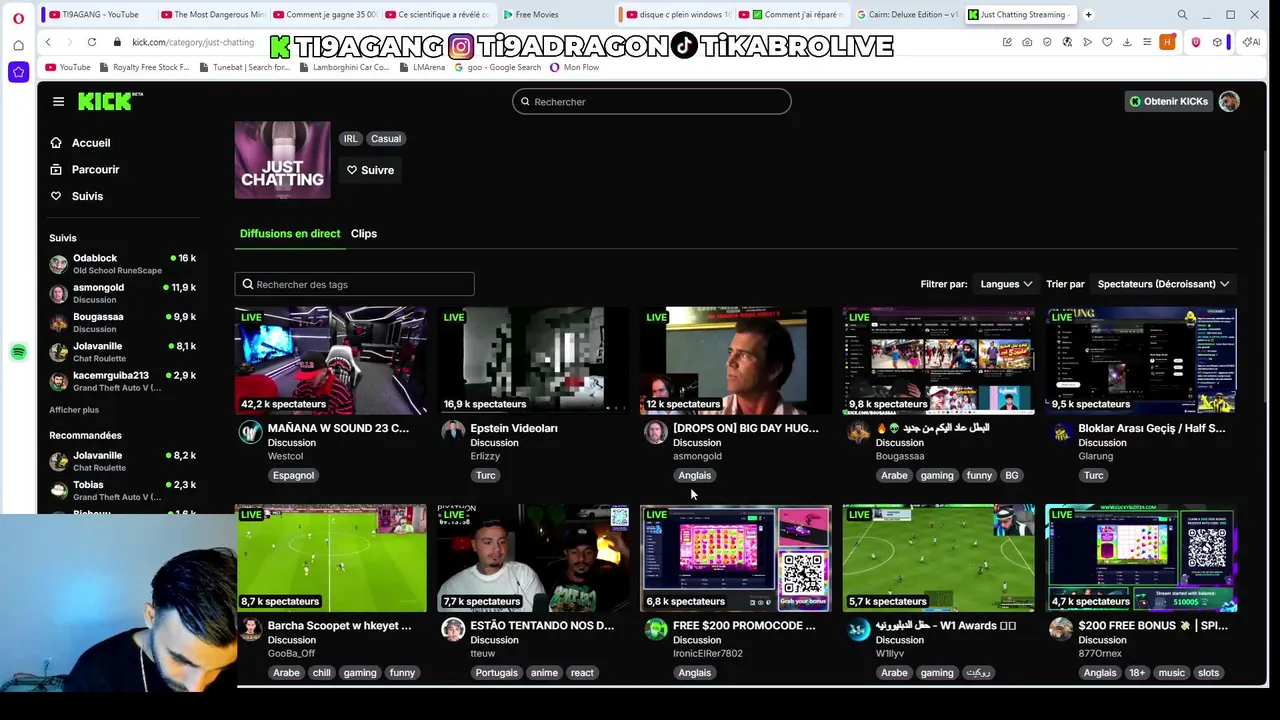Open Suivis in sidebar menu
The image size is (1280, 720).
pos(87,196)
